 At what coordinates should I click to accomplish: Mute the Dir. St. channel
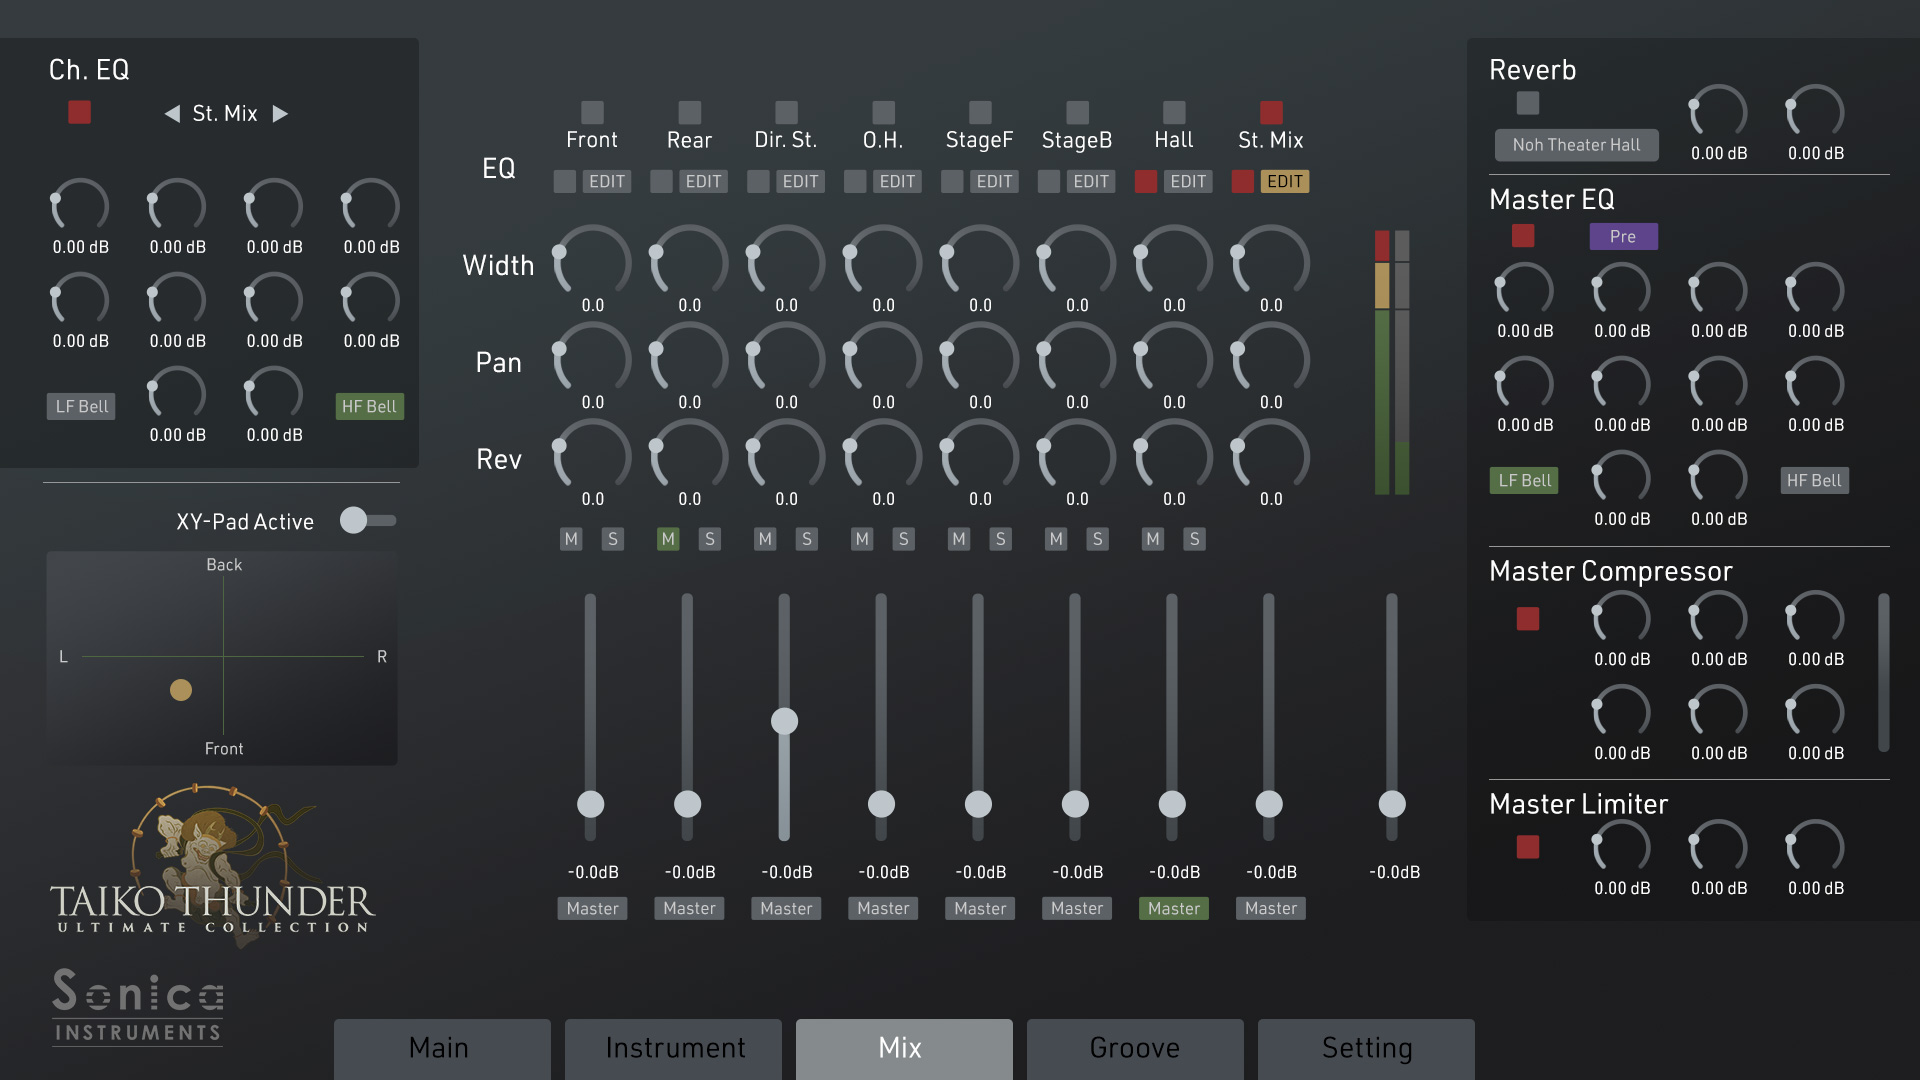pos(765,539)
